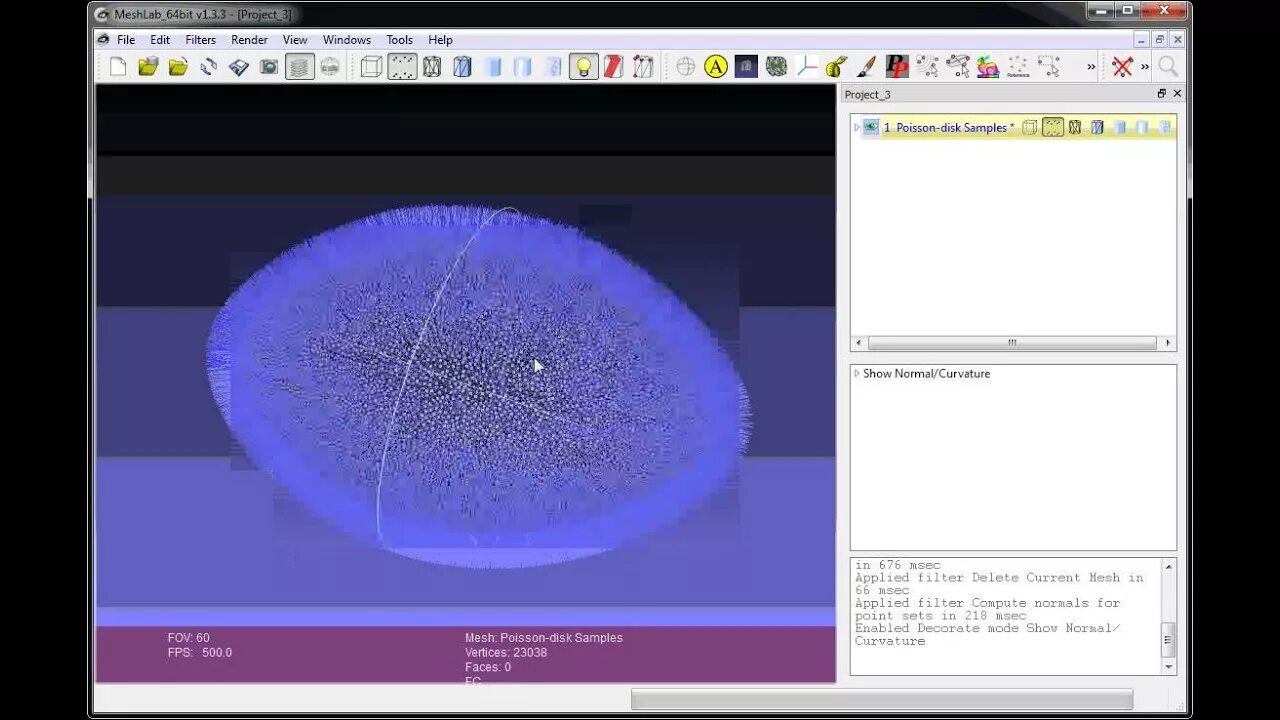Select the Bounding Box render mode icon

point(371,66)
